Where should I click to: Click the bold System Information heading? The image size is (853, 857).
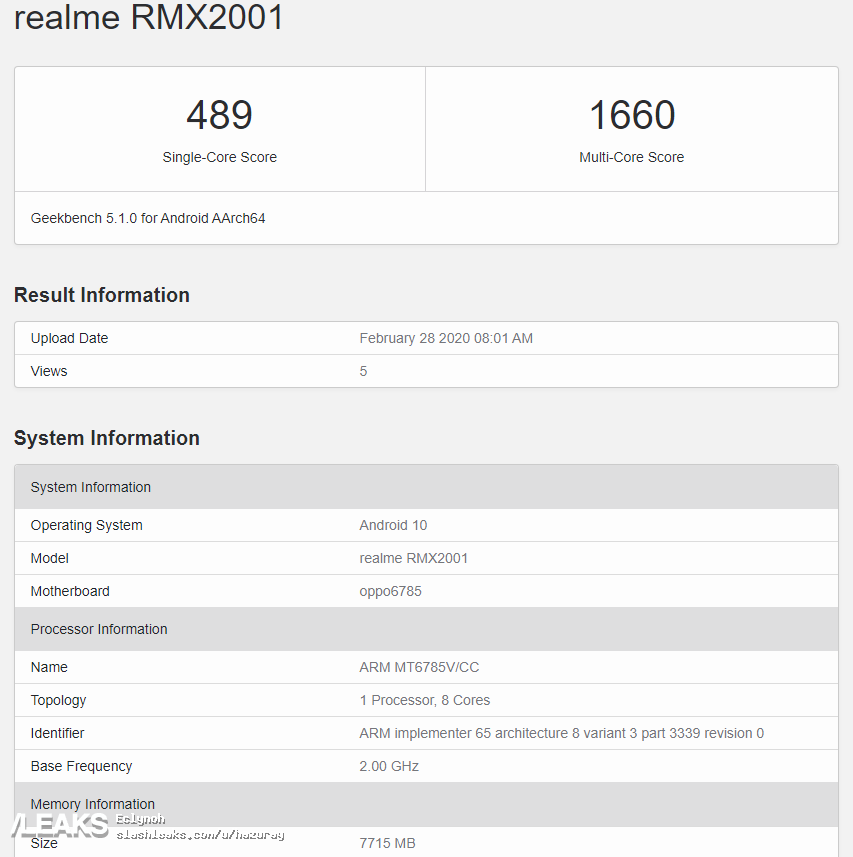(x=107, y=438)
